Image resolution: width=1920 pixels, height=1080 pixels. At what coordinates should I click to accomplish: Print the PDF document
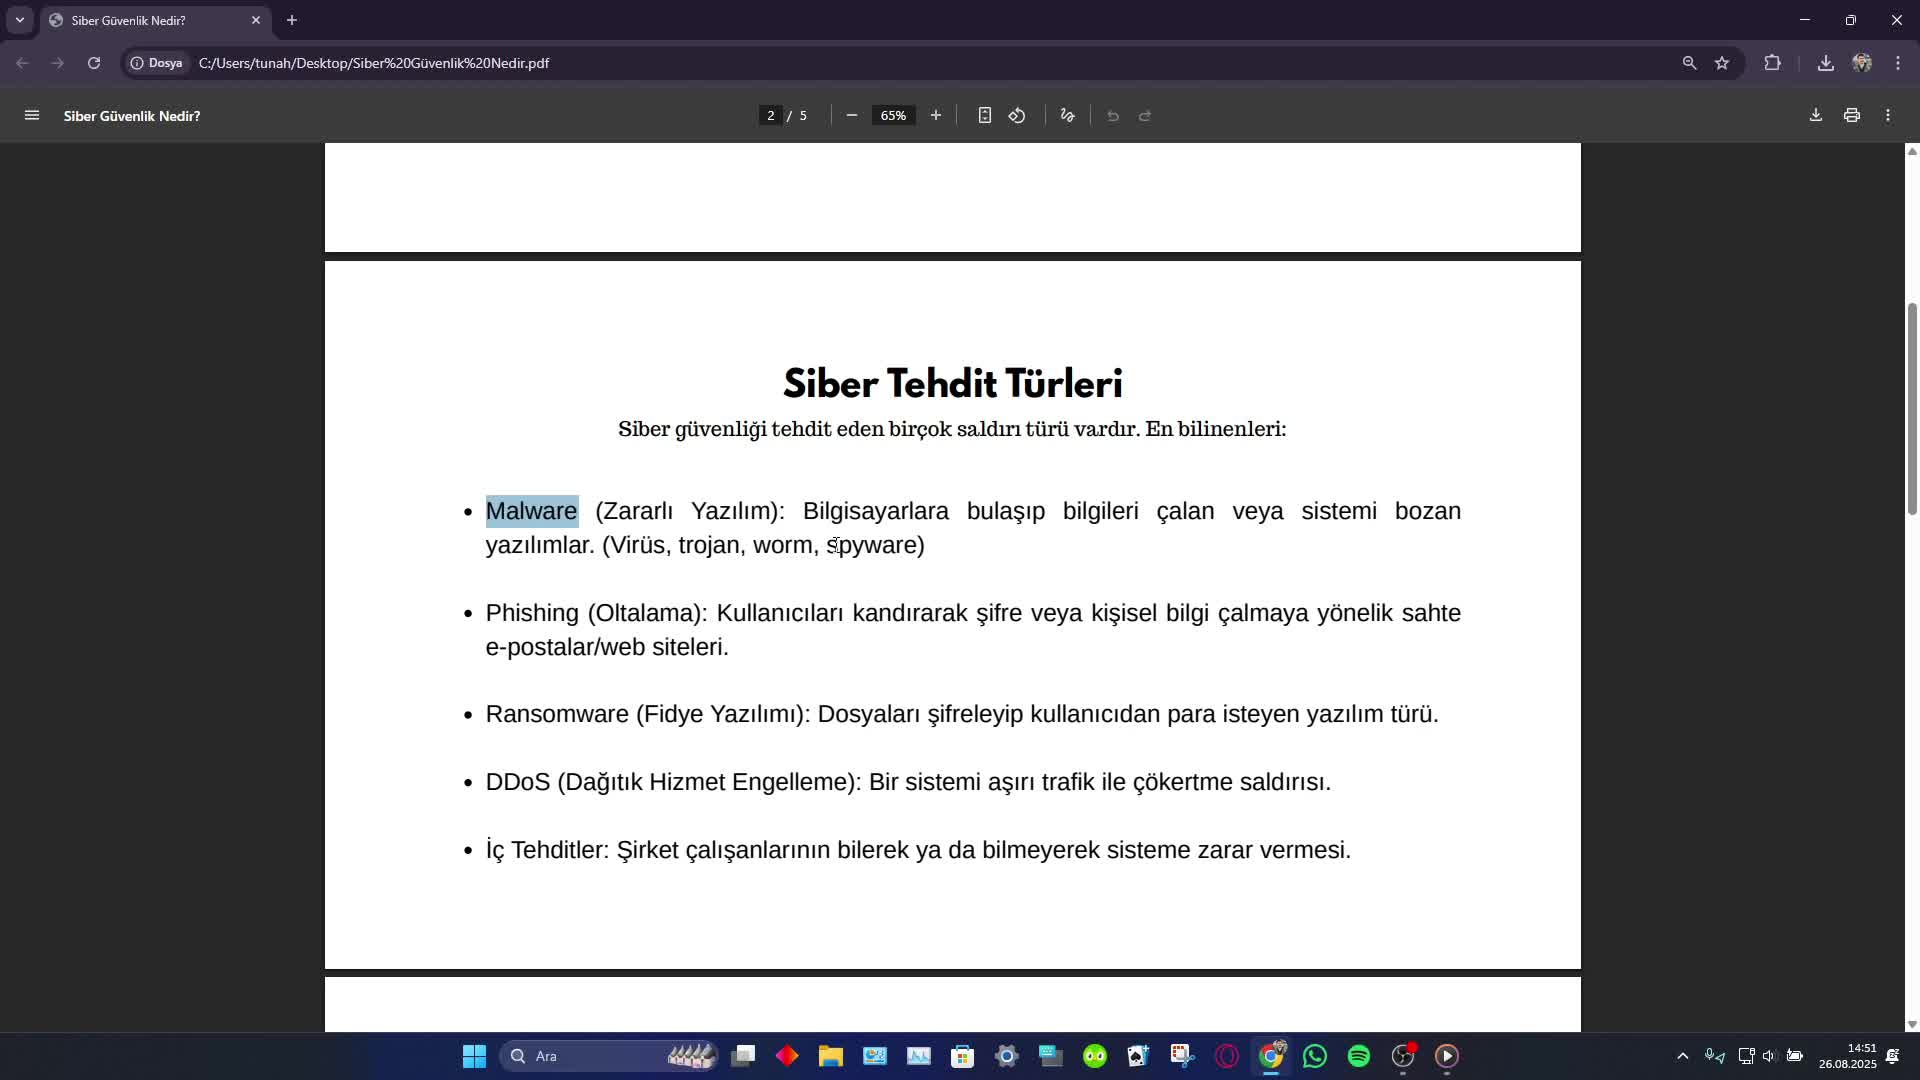coord(1851,116)
